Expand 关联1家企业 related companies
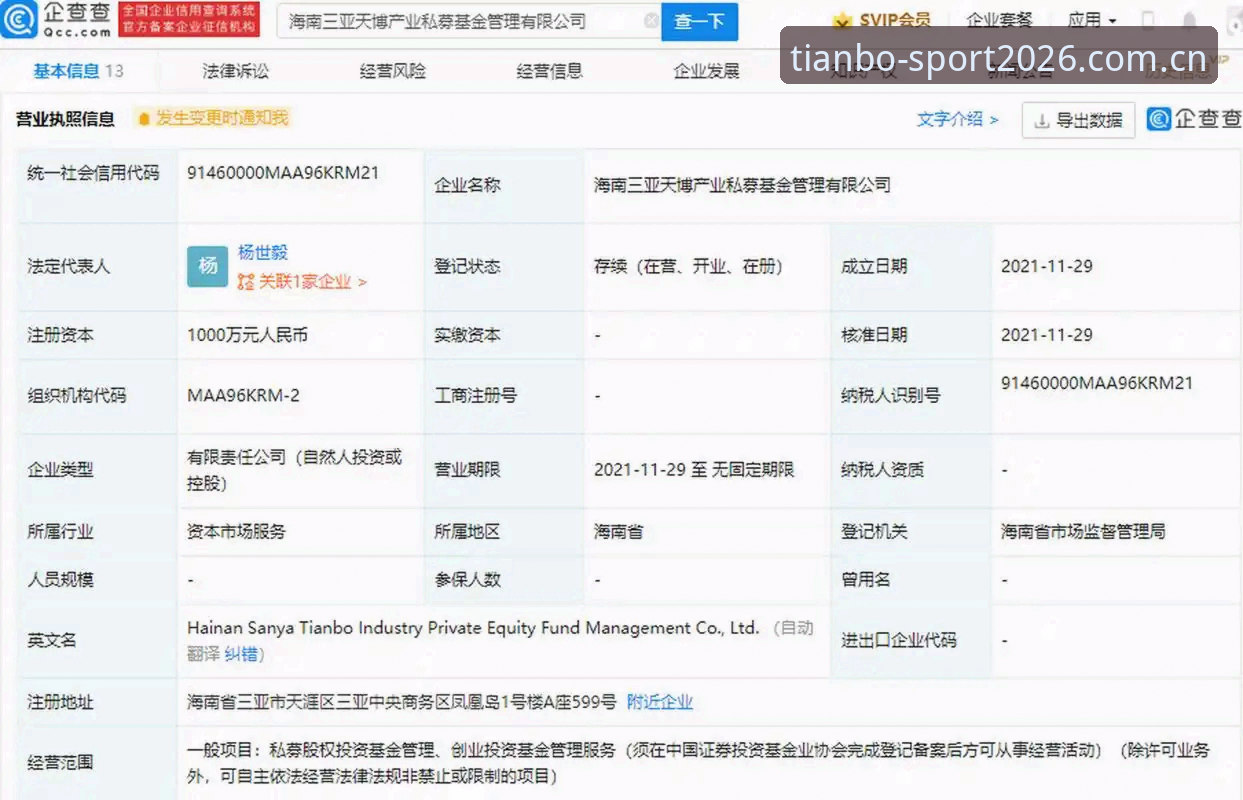 pos(302,282)
